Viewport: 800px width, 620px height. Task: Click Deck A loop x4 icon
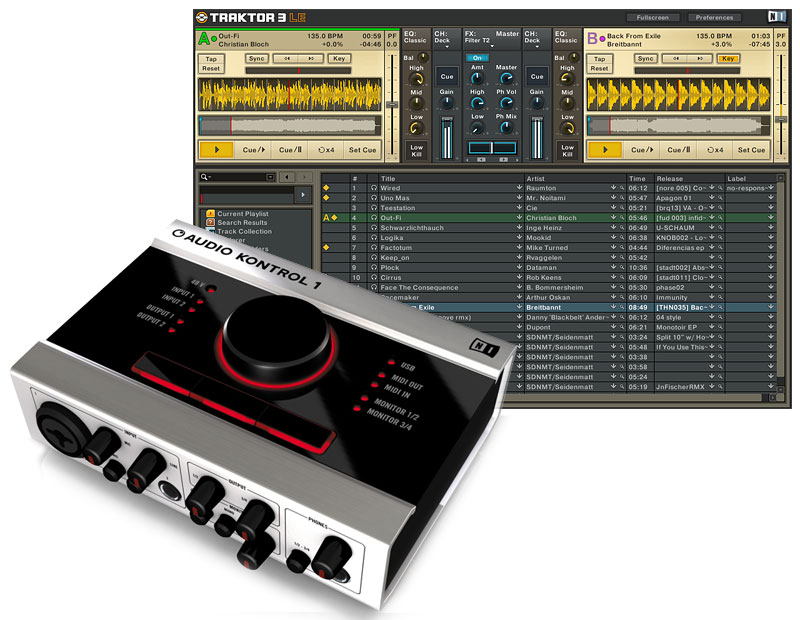(x=325, y=150)
